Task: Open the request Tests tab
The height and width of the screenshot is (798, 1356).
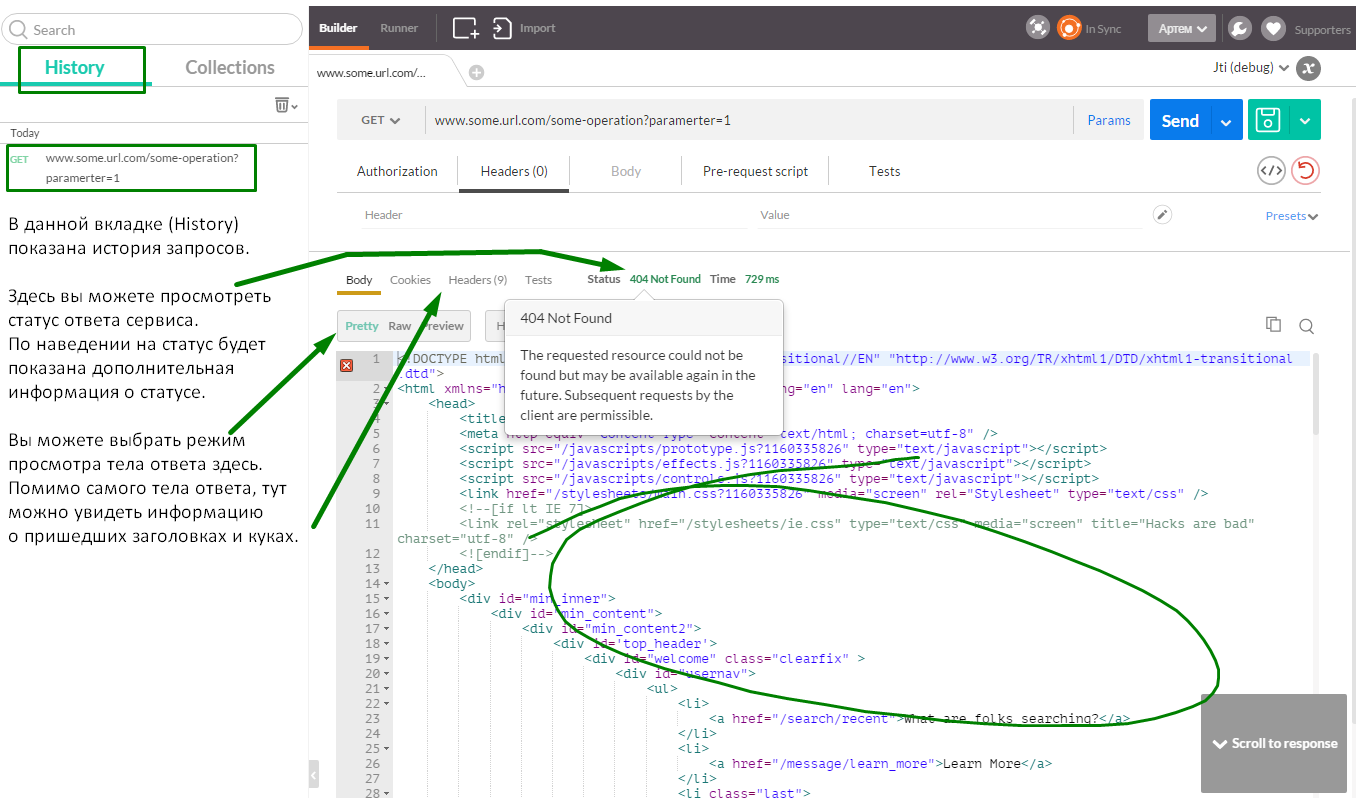Action: 885,171
